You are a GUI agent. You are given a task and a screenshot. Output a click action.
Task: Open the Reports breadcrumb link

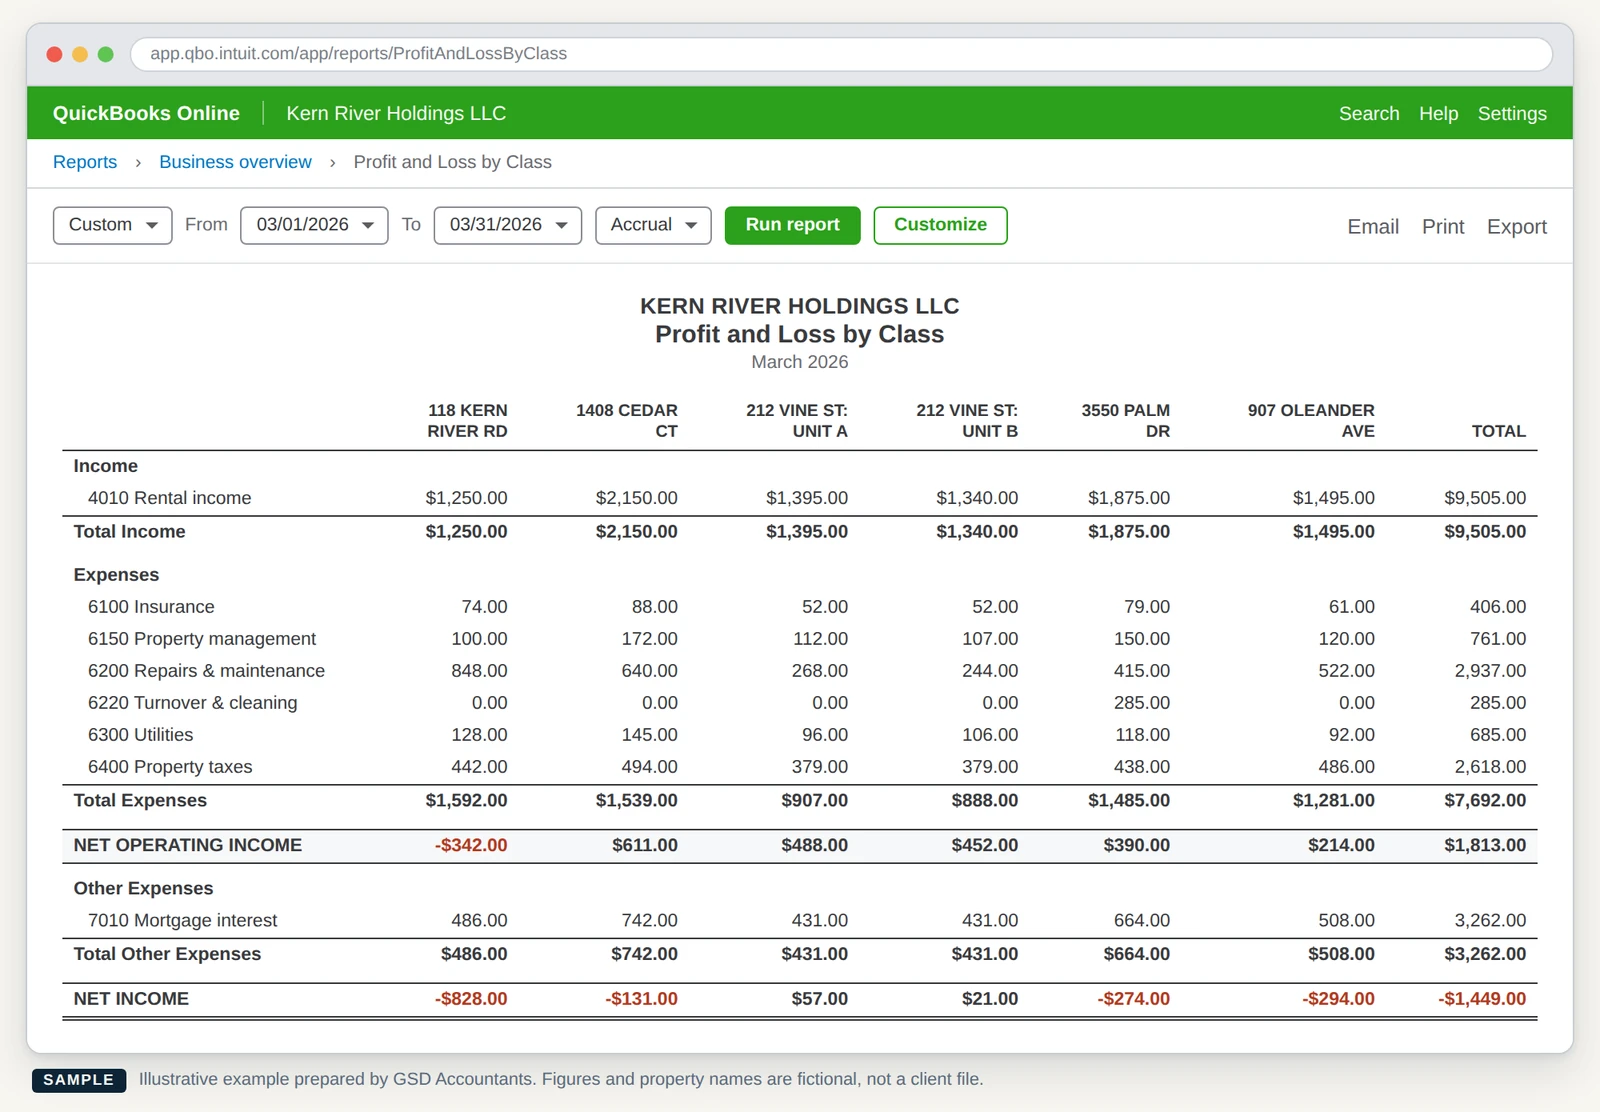tap(85, 162)
